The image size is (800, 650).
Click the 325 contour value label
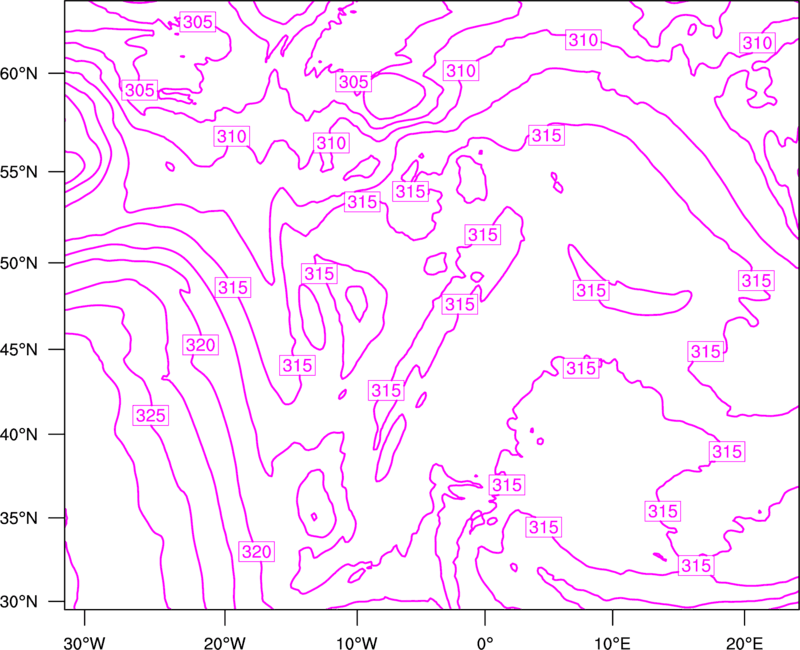pyautogui.click(x=151, y=415)
